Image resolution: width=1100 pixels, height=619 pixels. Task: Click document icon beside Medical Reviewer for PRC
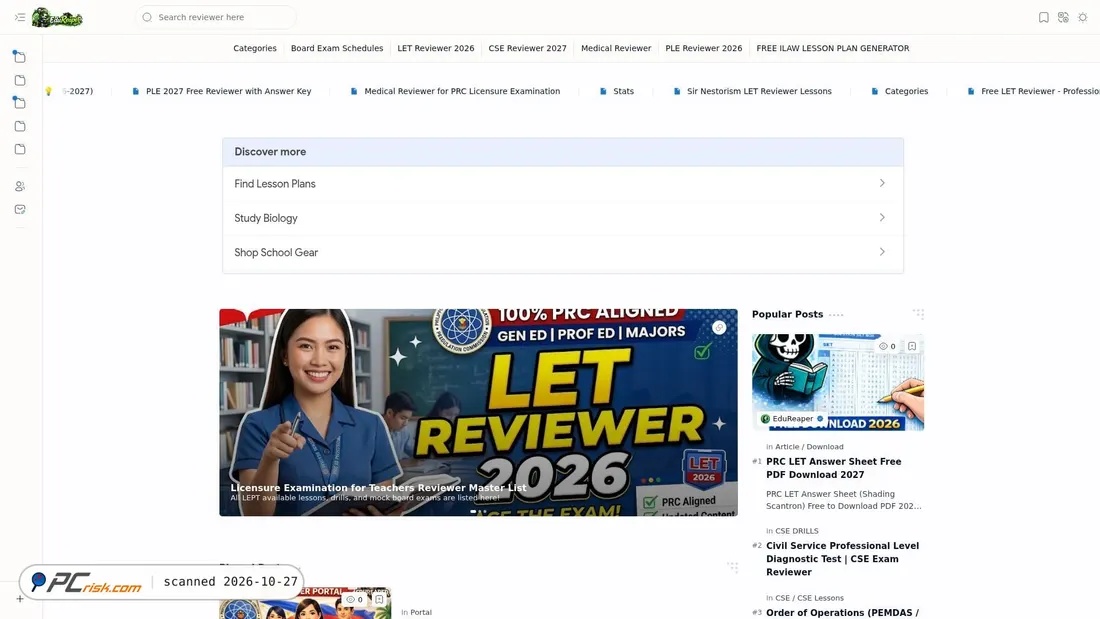354,91
